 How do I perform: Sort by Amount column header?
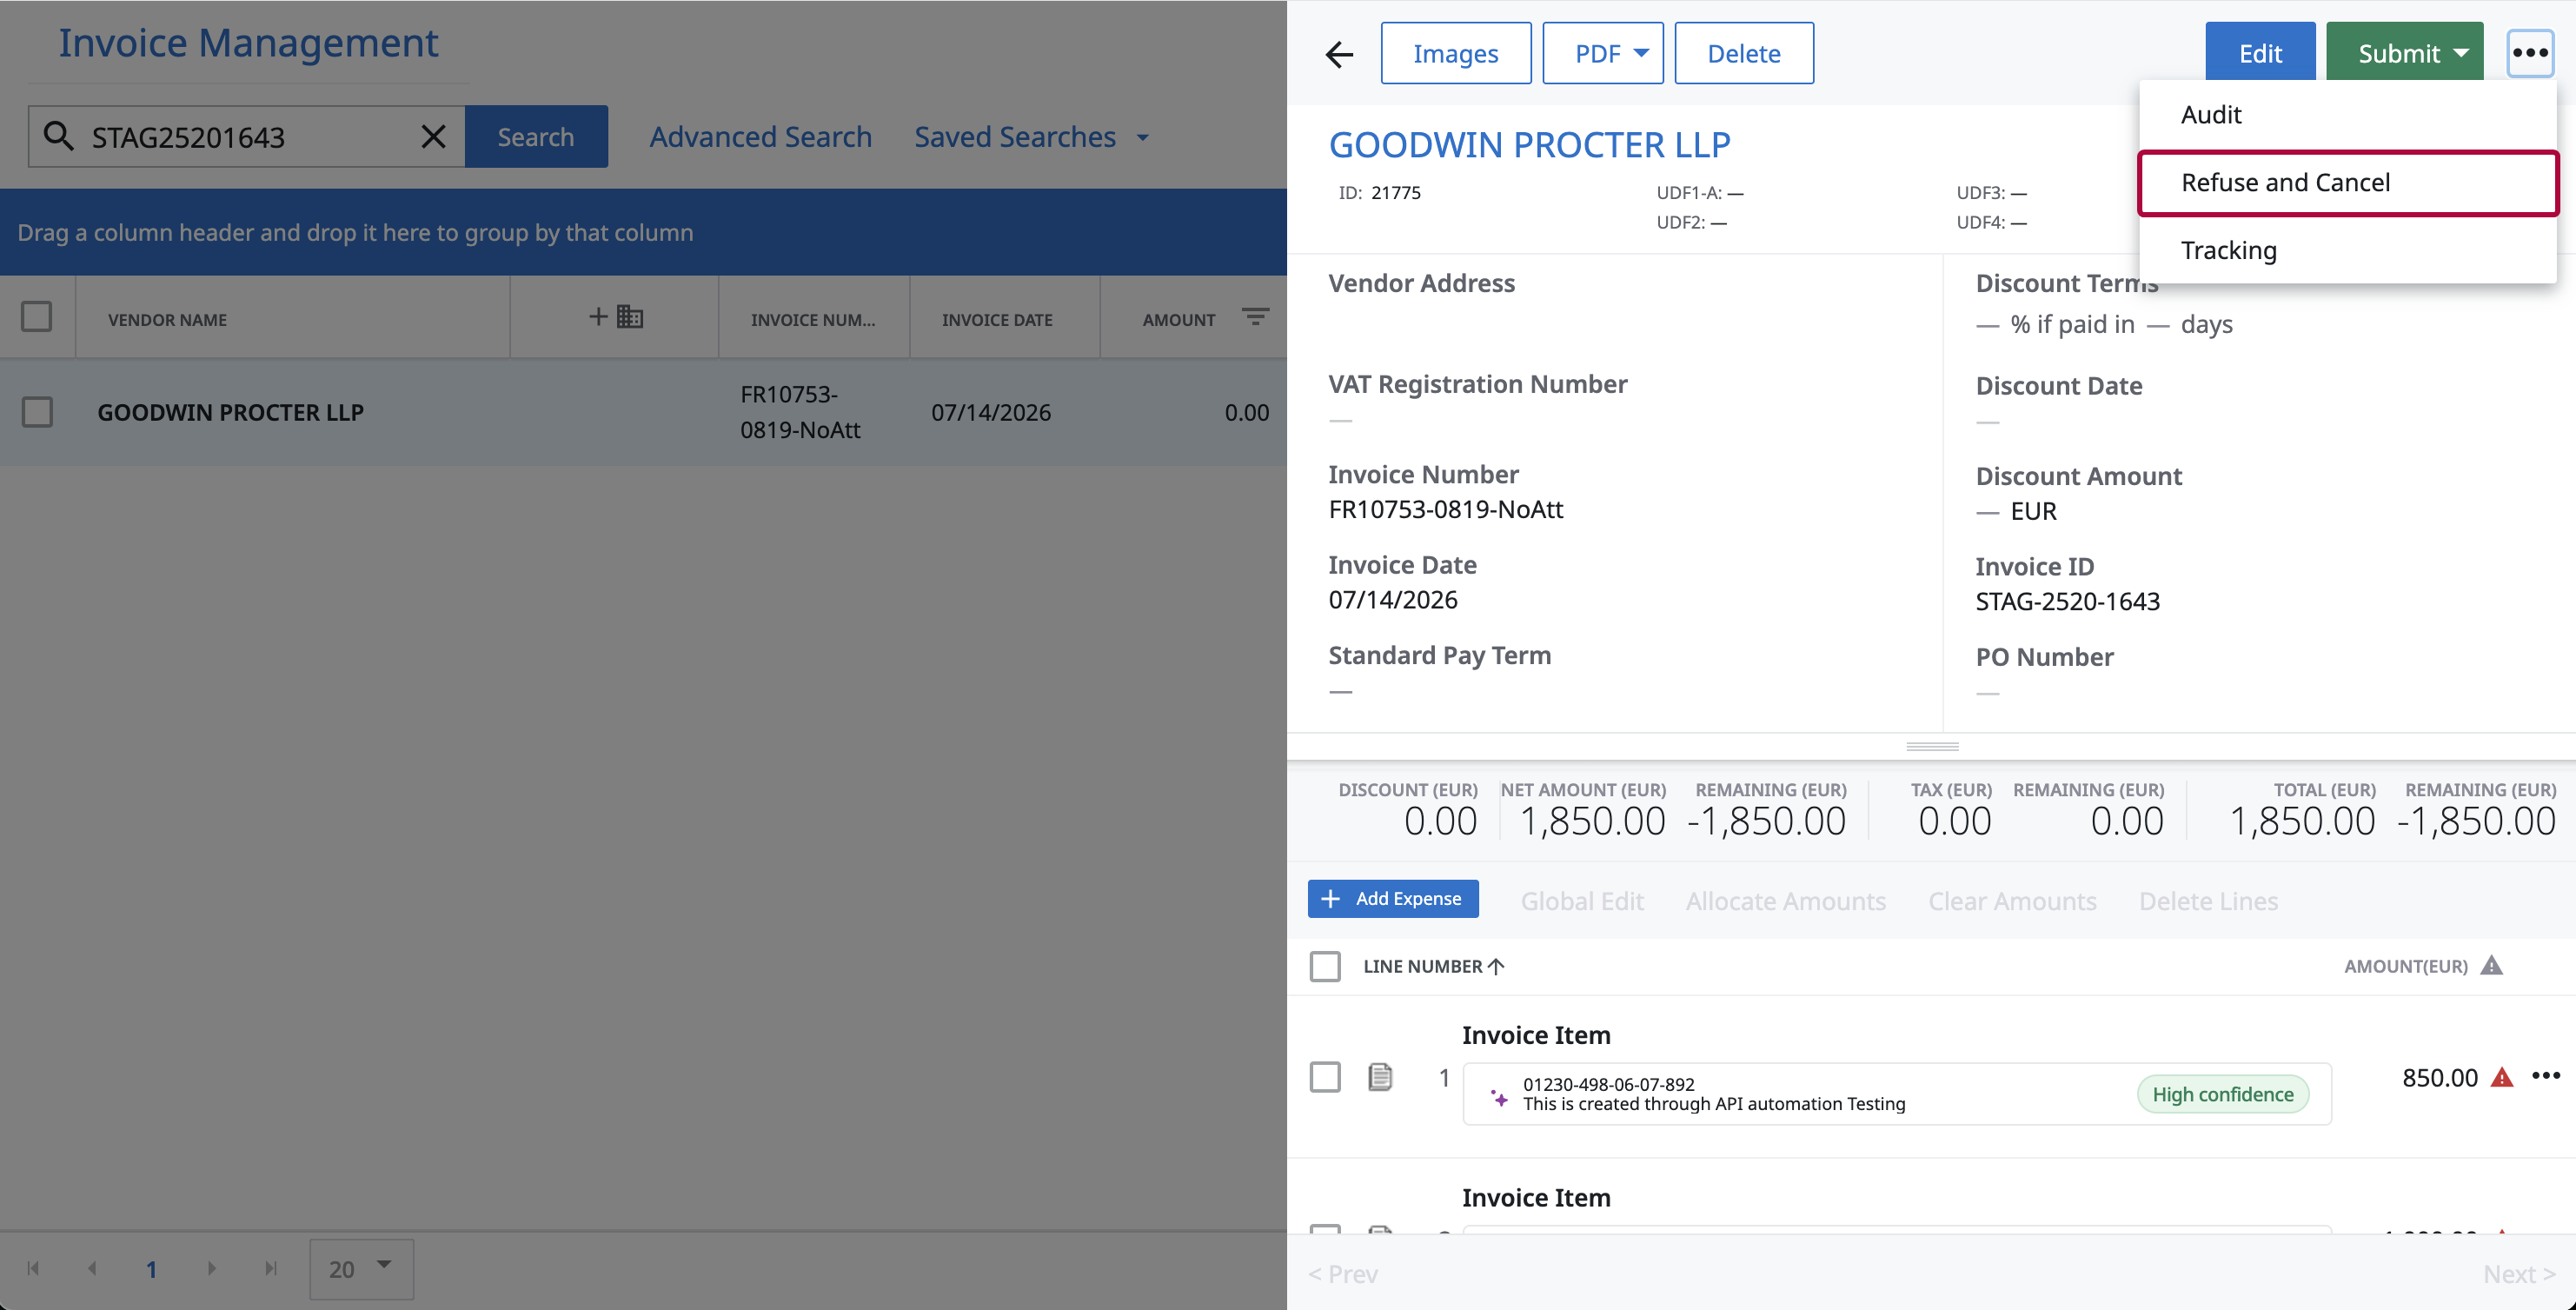click(x=1179, y=320)
